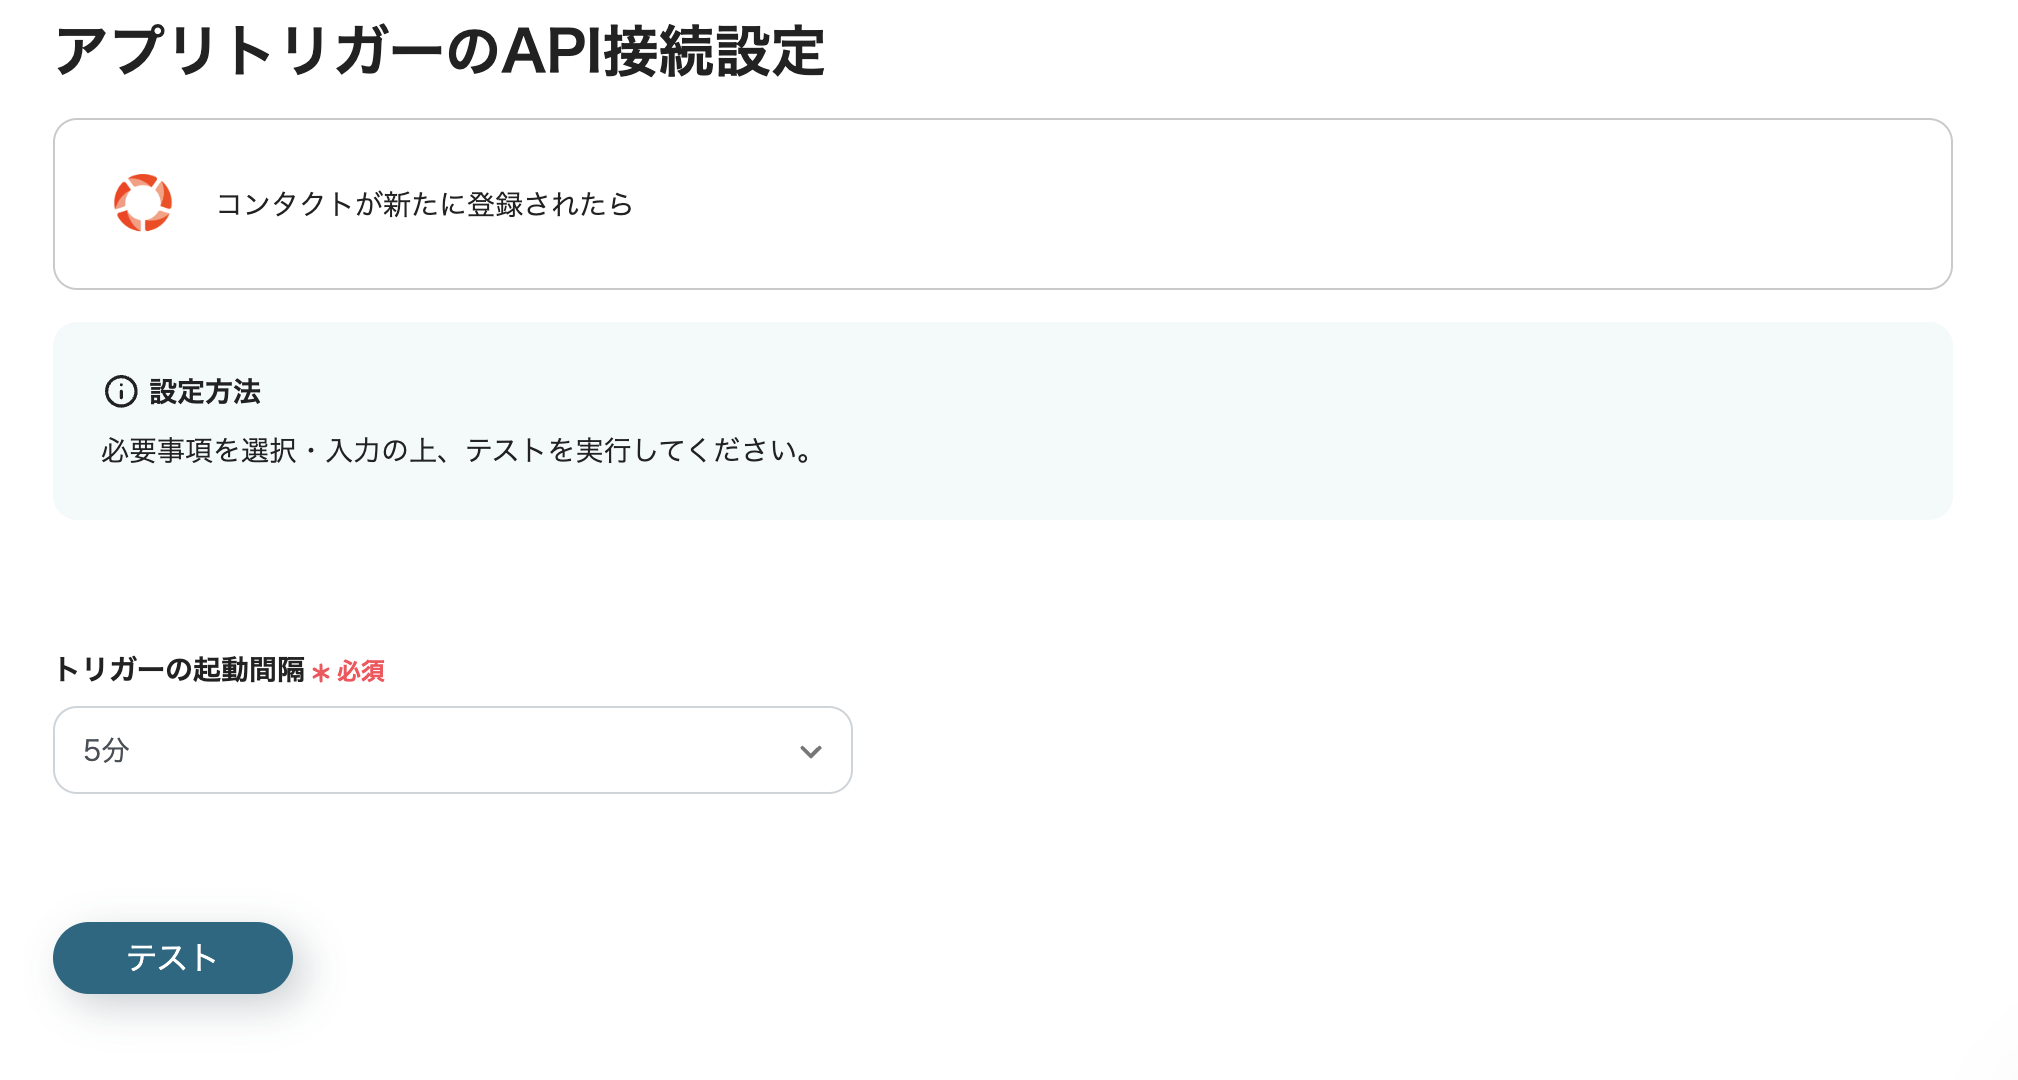
Task: Click the teal 設定方法 guidance panel
Action: [1000, 420]
